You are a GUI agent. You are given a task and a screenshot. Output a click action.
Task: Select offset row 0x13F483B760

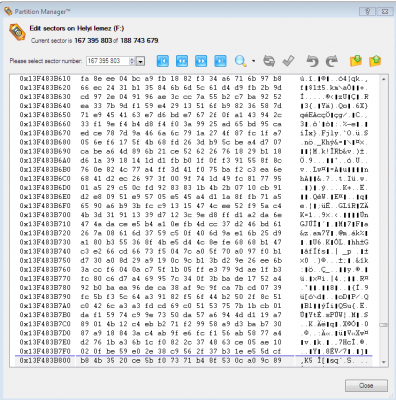pos(45,269)
